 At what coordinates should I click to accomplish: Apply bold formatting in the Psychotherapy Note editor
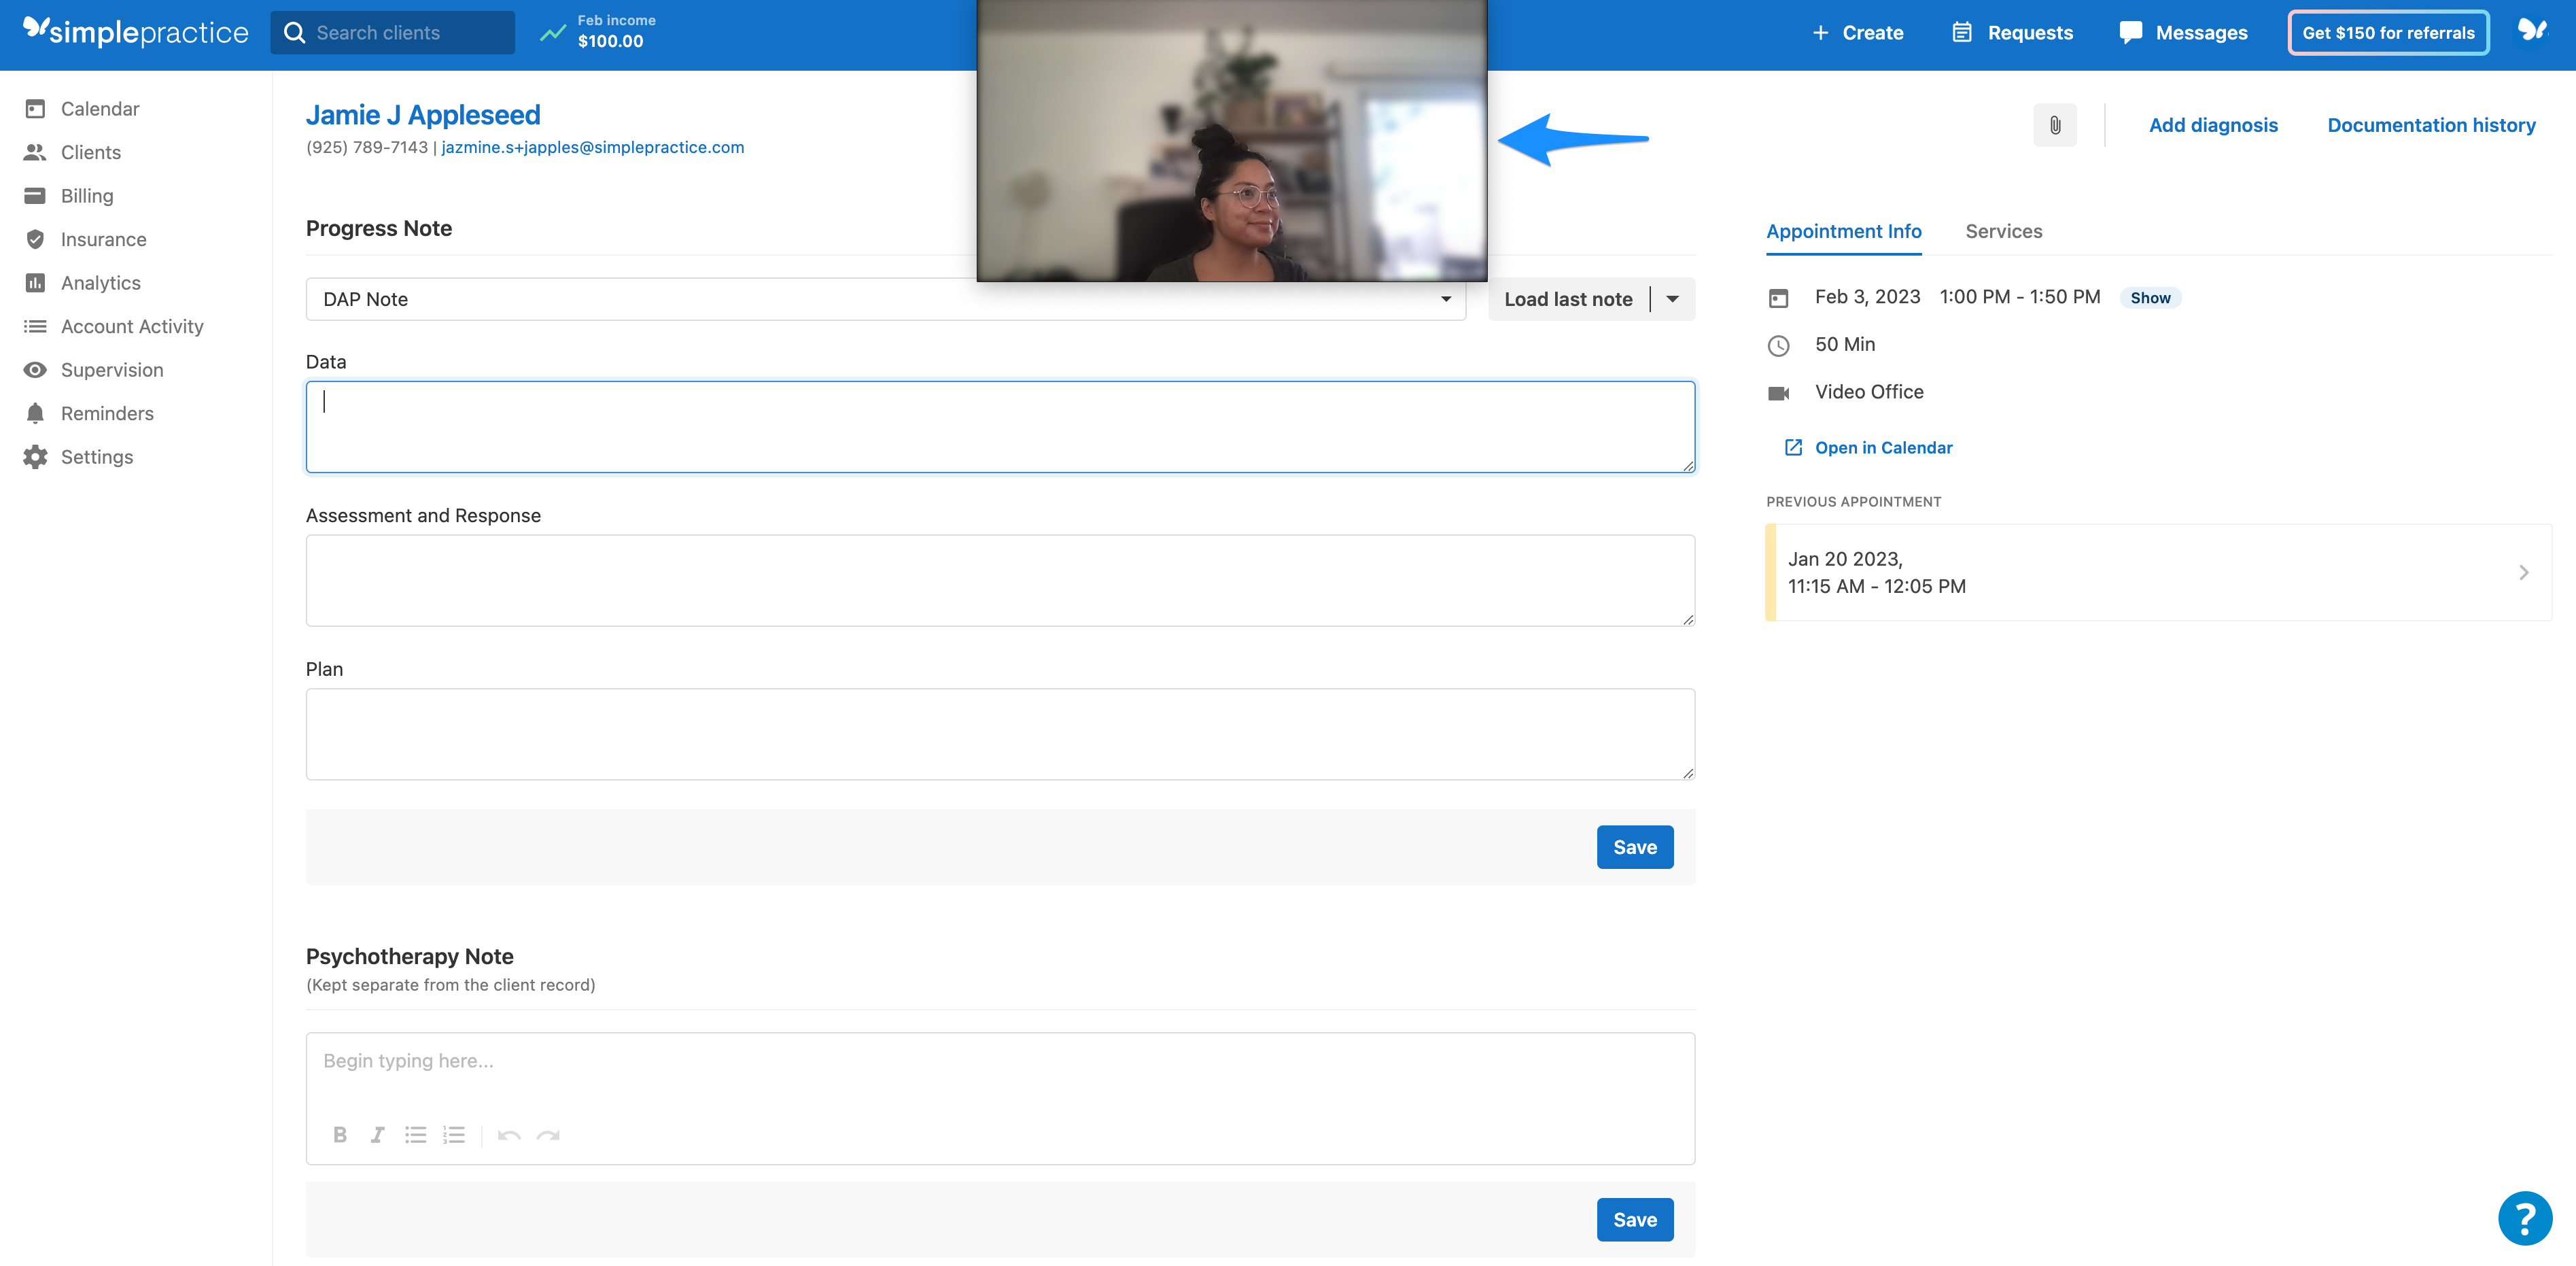point(340,1135)
